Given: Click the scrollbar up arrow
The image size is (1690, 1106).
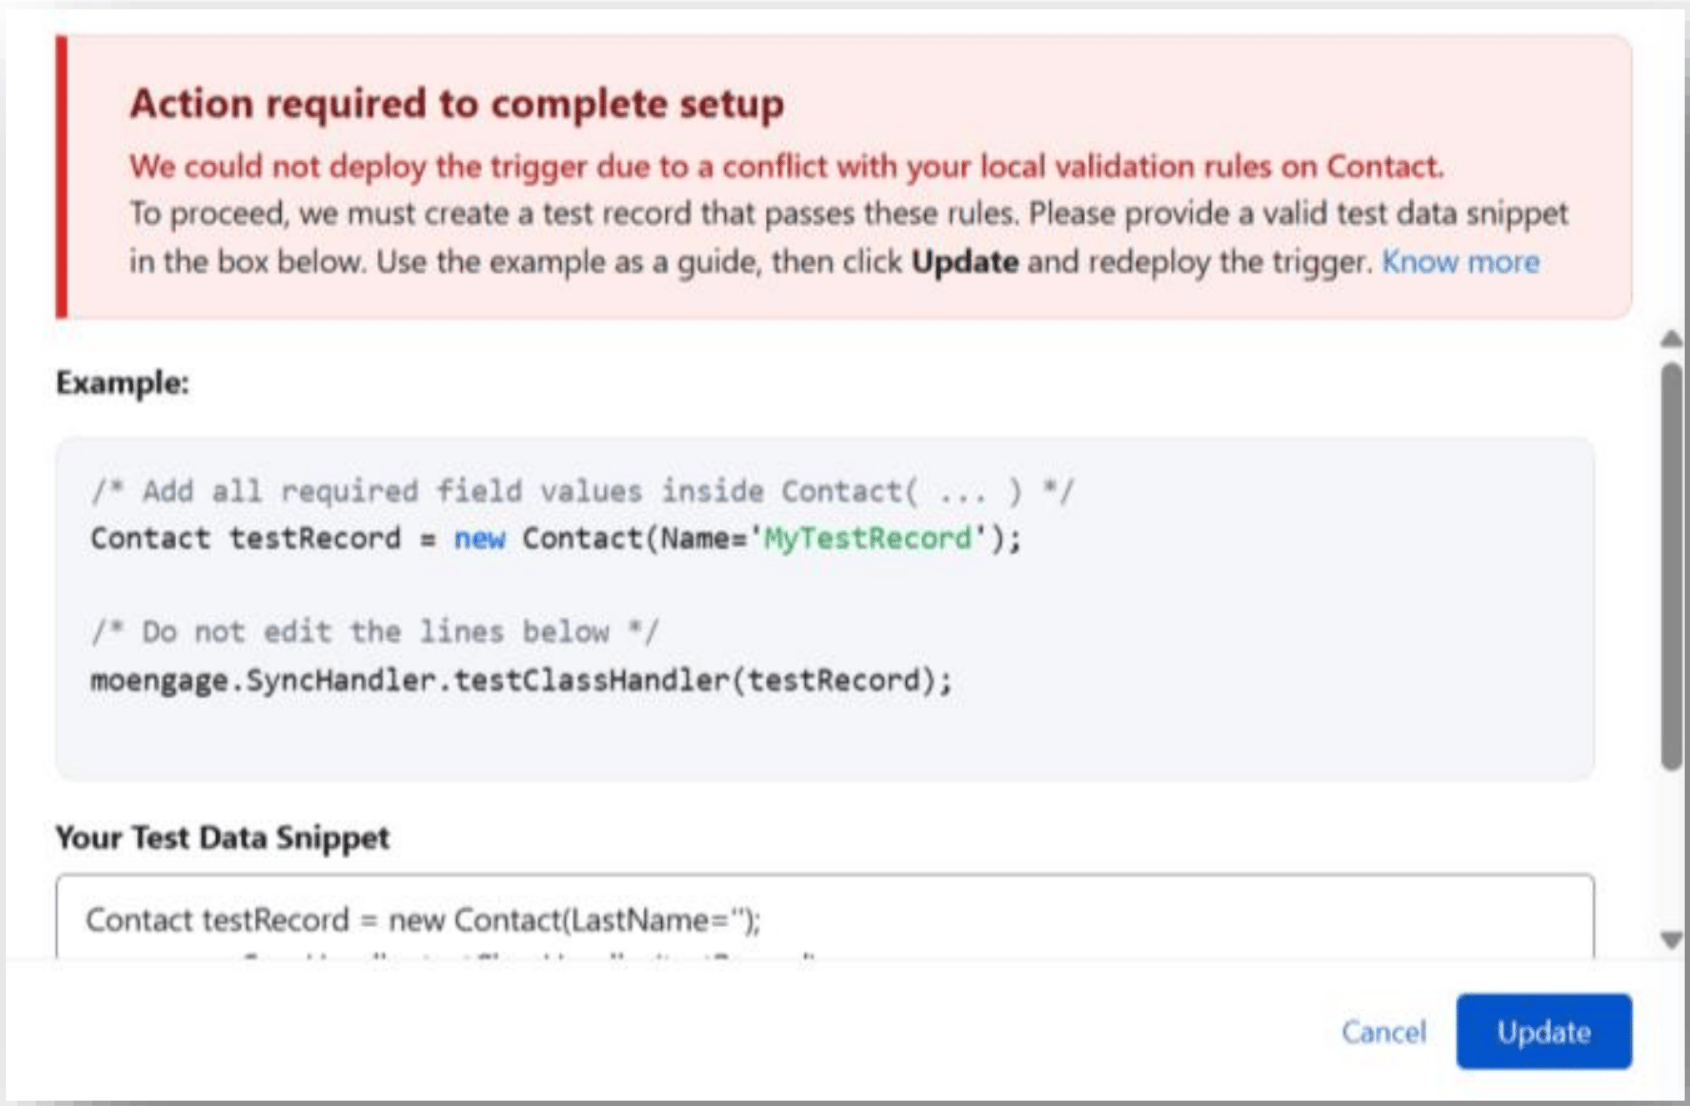Looking at the screenshot, I should pos(1671,339).
